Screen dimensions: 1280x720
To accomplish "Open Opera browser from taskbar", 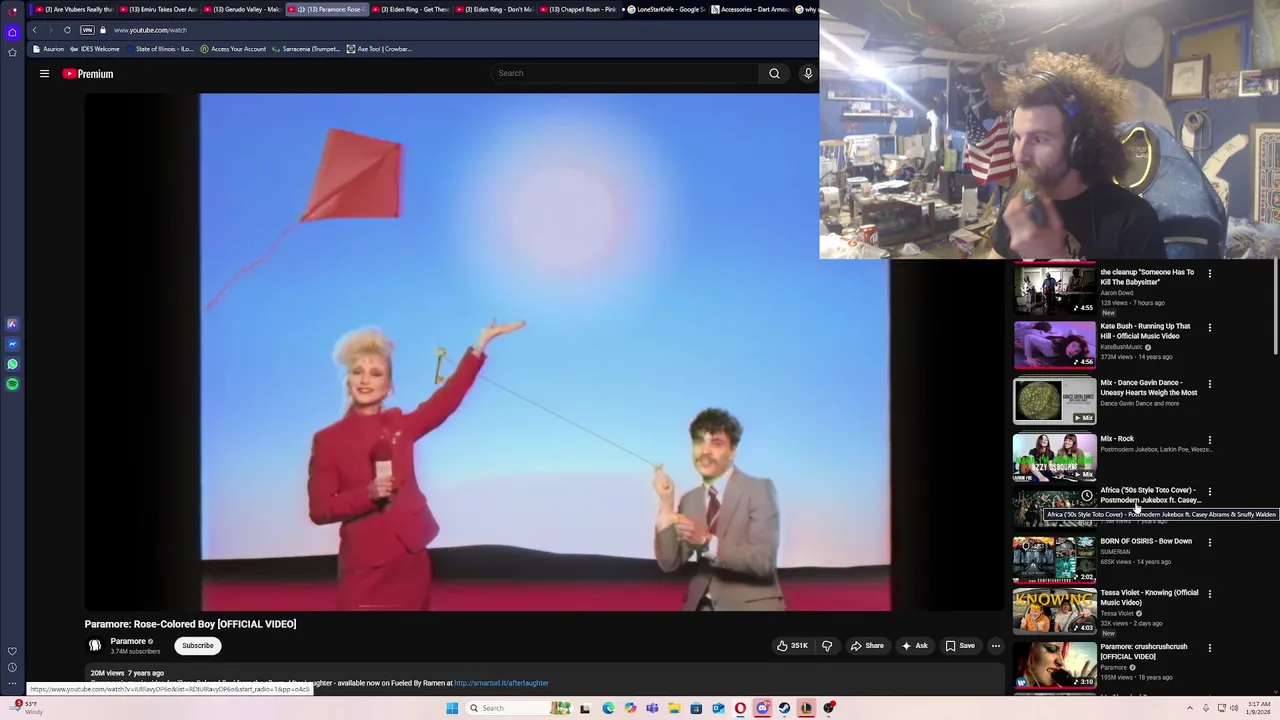I will click(740, 708).
